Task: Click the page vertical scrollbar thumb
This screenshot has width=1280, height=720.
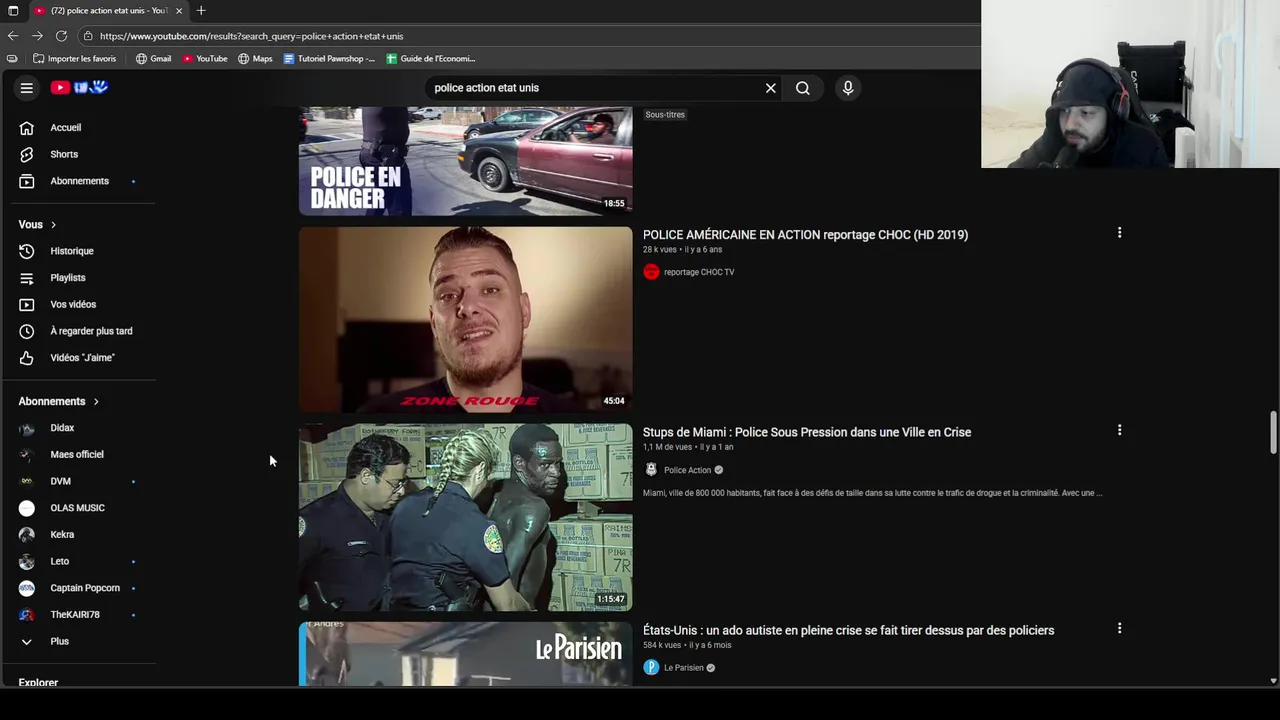Action: 1273,431
